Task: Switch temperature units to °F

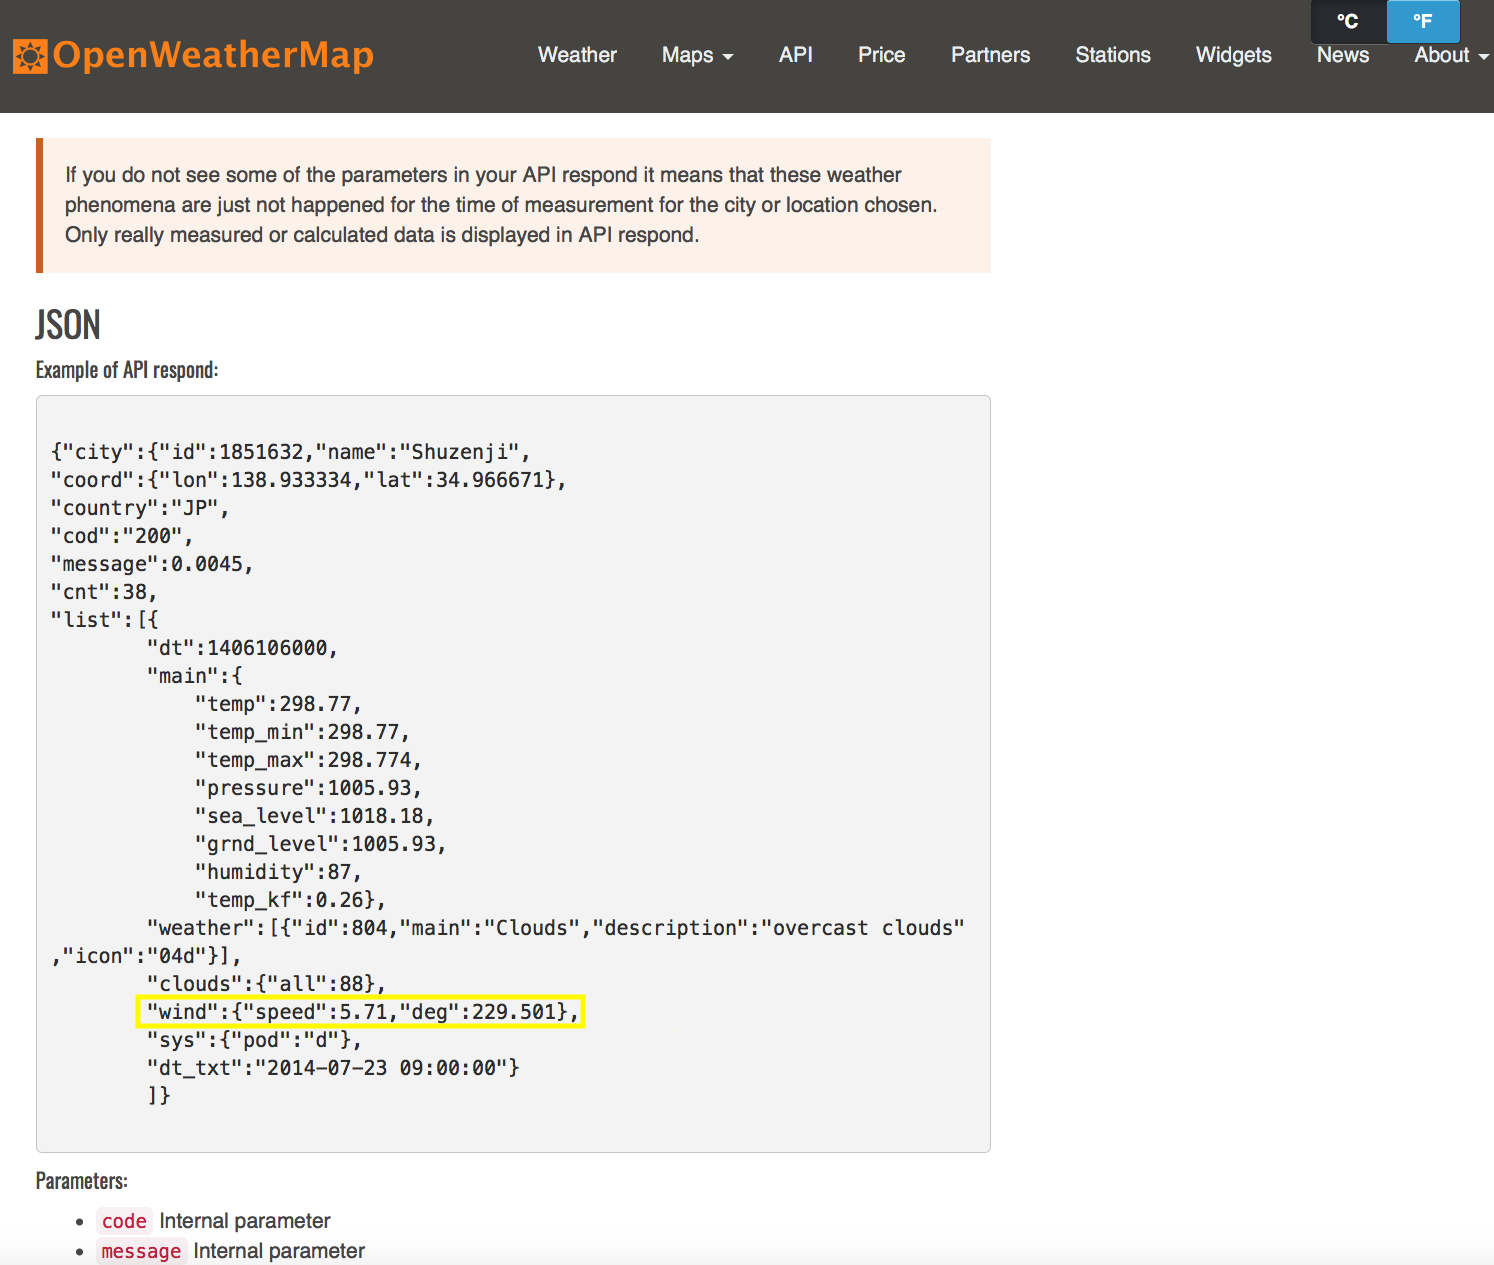Action: click(1423, 21)
